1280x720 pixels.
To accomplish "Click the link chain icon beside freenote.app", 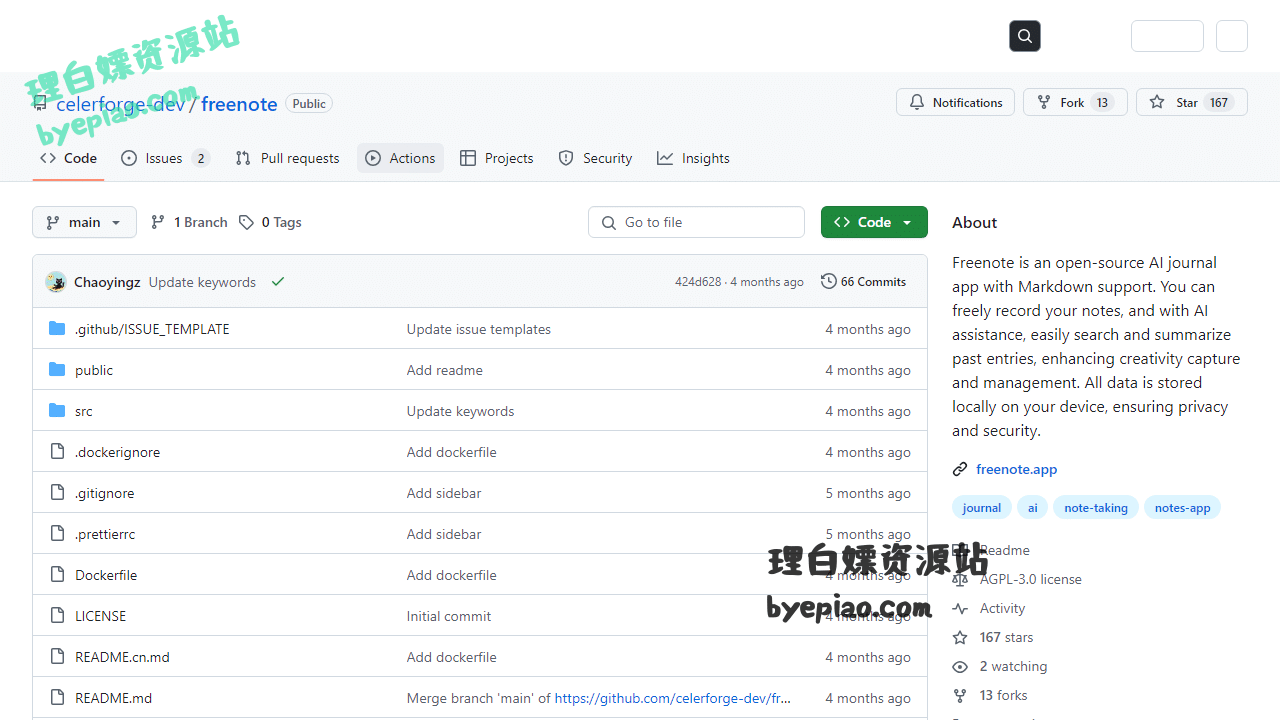I will 960,469.
